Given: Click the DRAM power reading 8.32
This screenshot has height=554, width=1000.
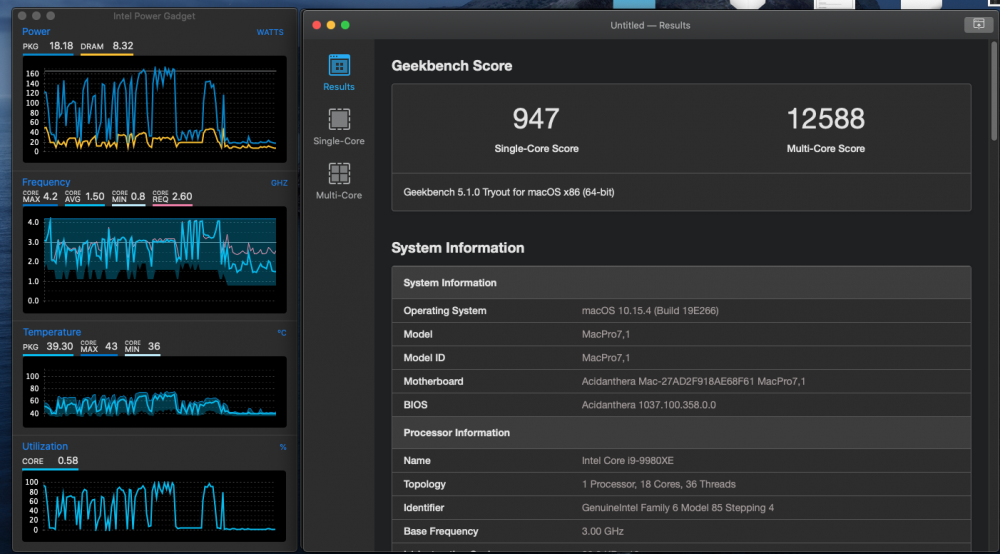Looking at the screenshot, I should [123, 46].
